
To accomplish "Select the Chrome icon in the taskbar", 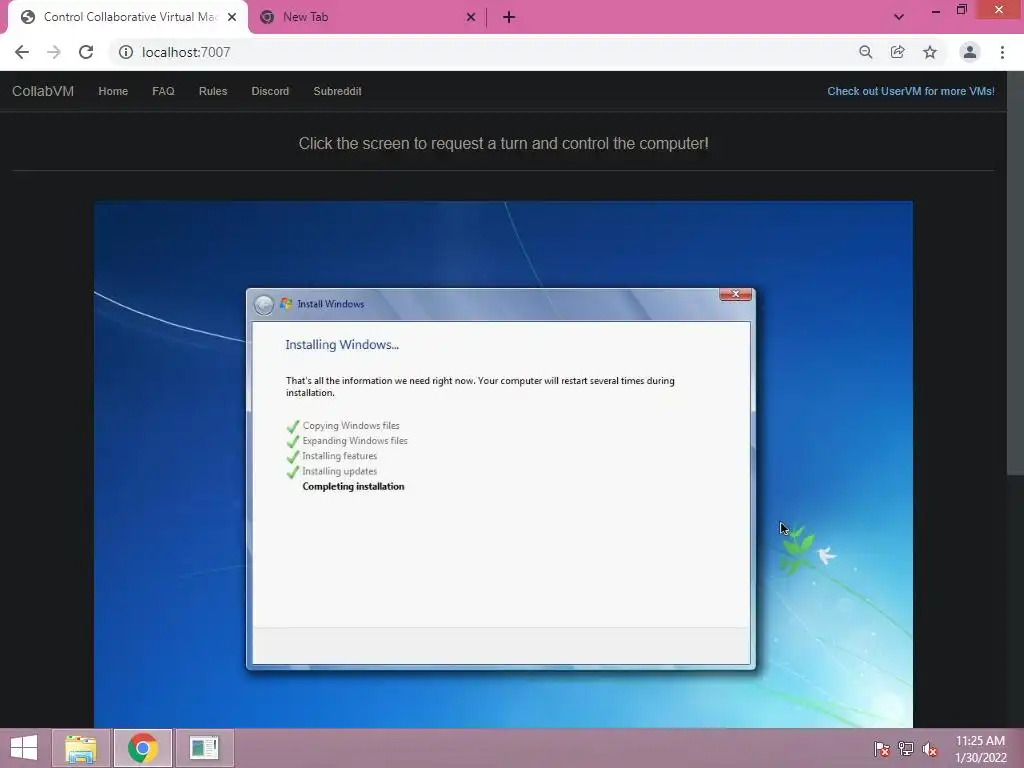I will (x=142, y=748).
